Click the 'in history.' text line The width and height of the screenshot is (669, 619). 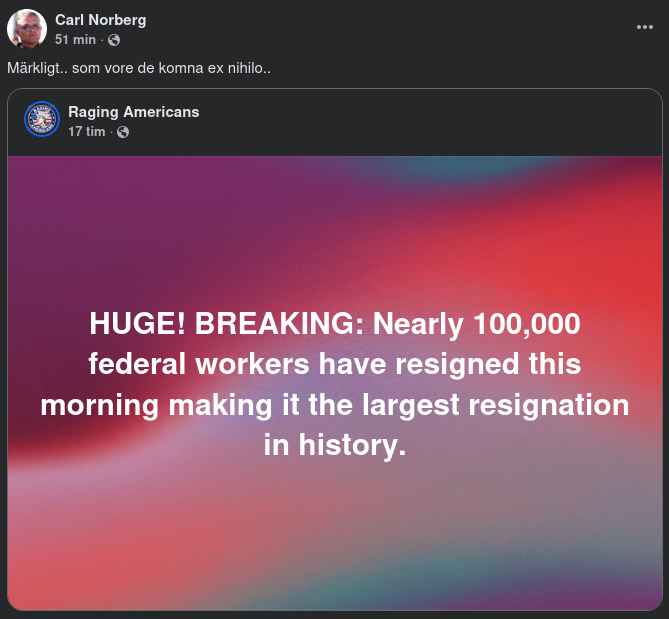coord(334,445)
